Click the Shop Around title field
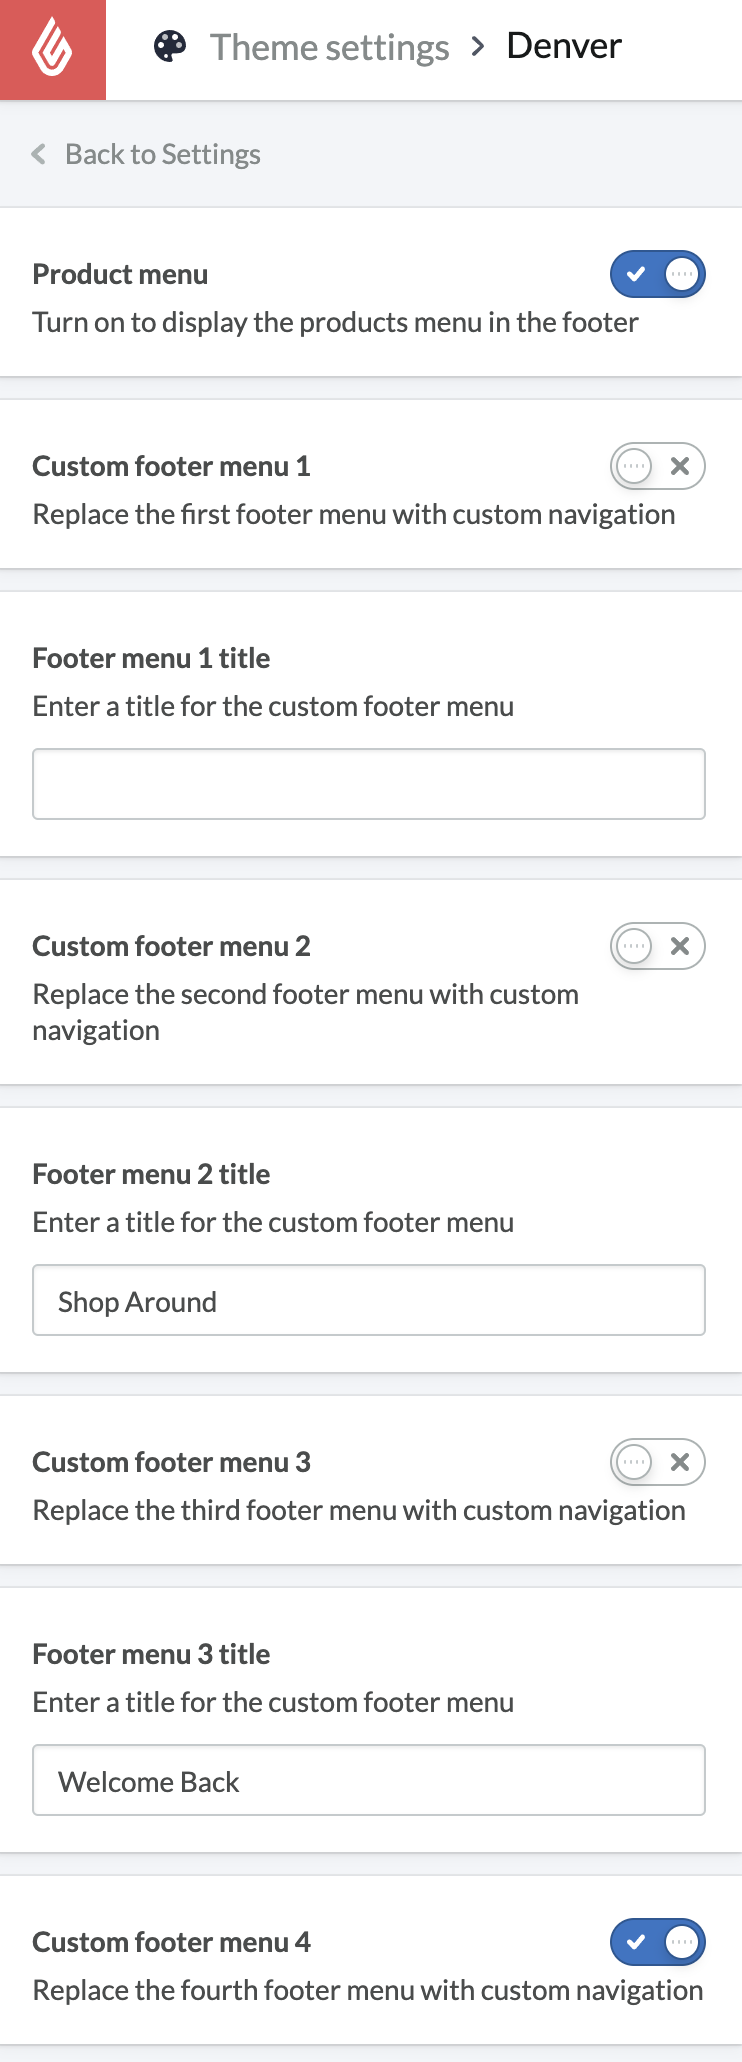 click(x=369, y=1300)
